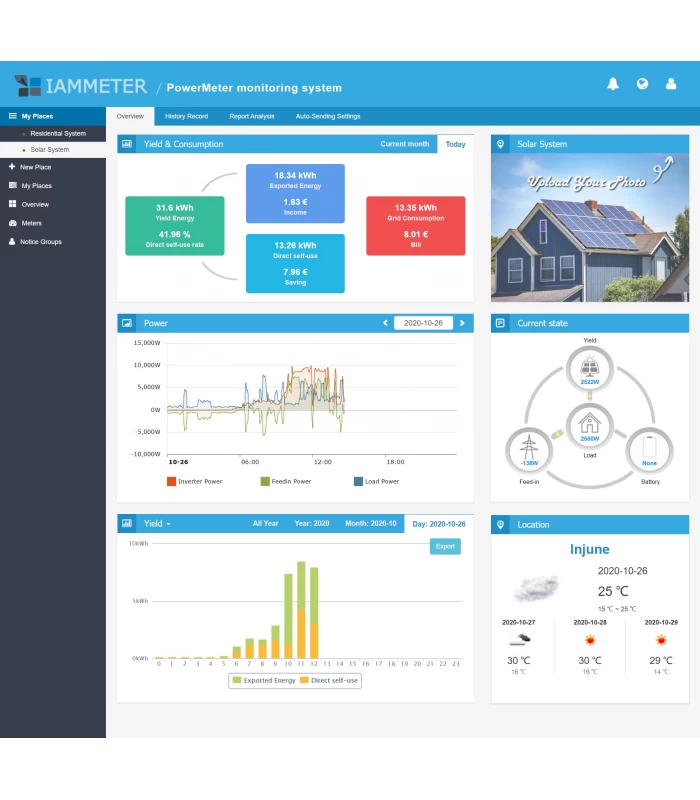Viewport: 700px width, 800px height.
Task: Click the red Grid Consumption card
Action: pos(415,226)
